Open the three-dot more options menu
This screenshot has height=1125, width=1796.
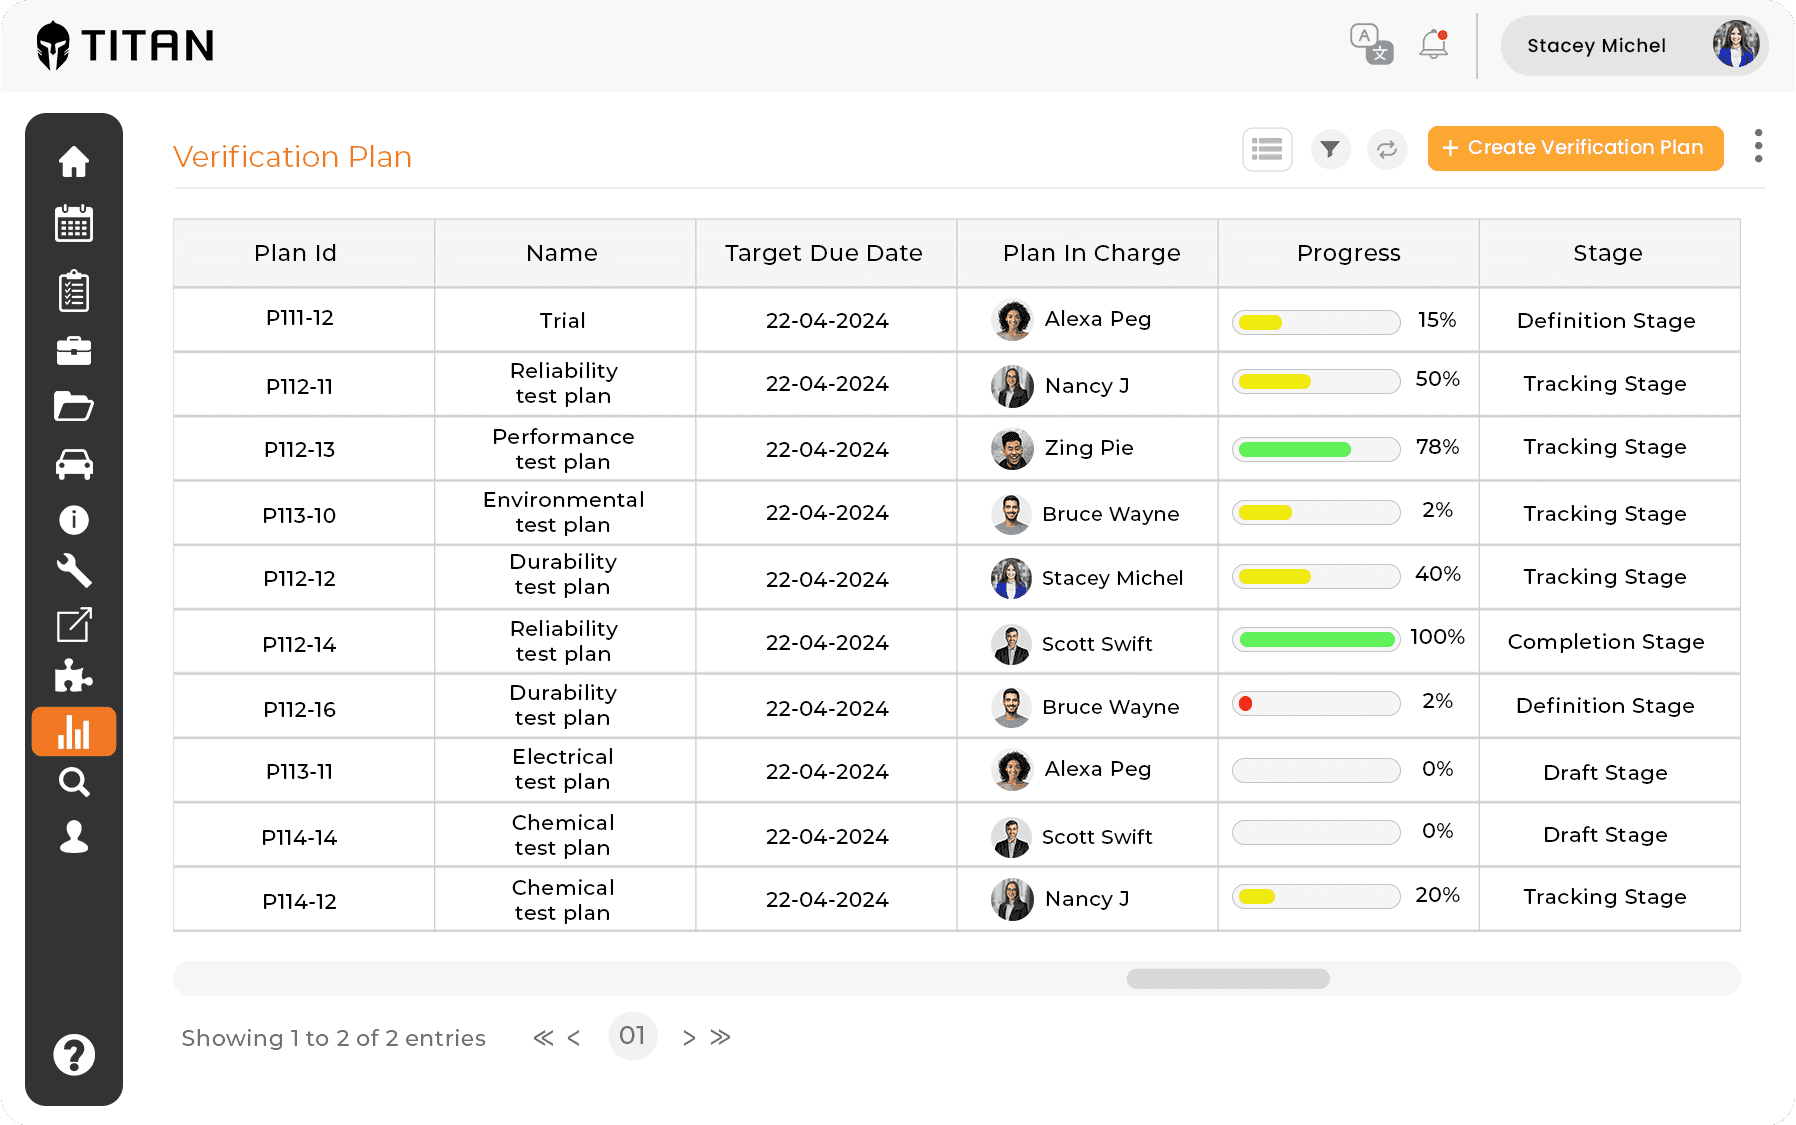click(1758, 146)
